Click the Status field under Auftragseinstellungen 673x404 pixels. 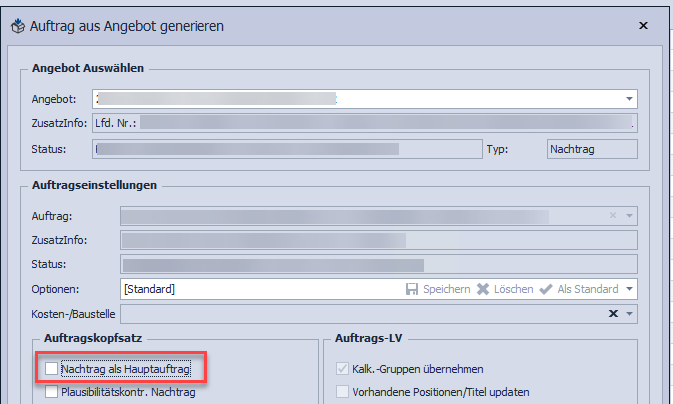(x=378, y=264)
